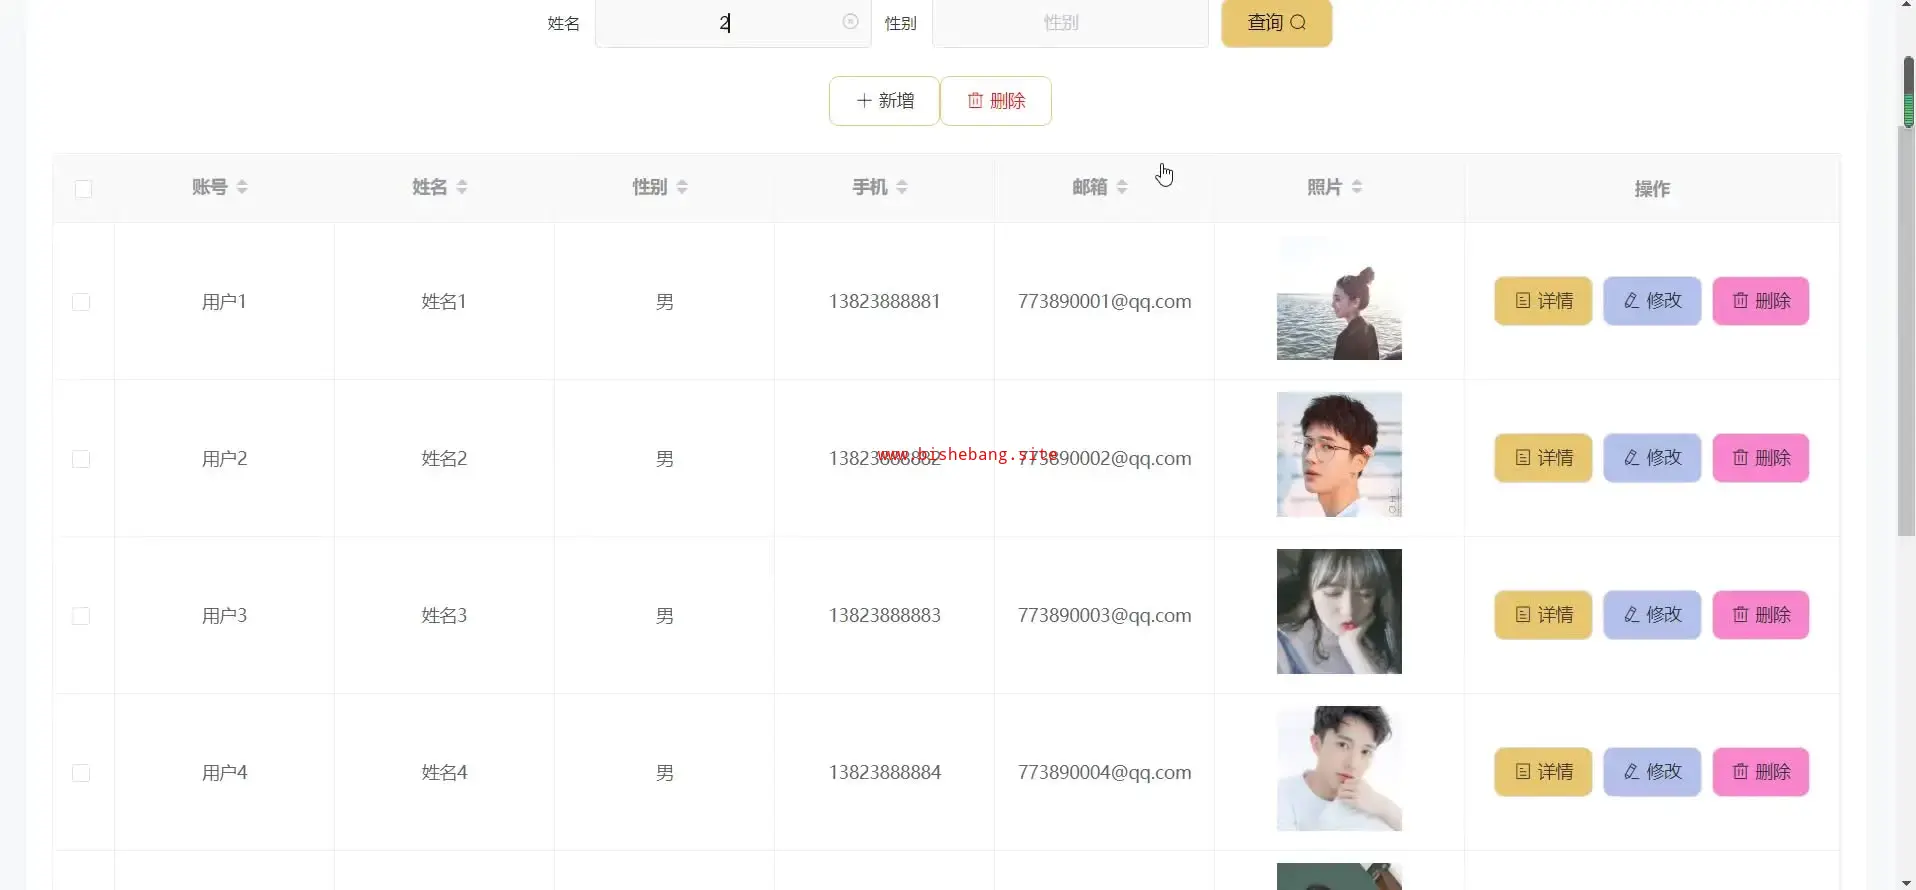Check the row checkbox for 用户3
1916x890 pixels.
[x=81, y=616]
